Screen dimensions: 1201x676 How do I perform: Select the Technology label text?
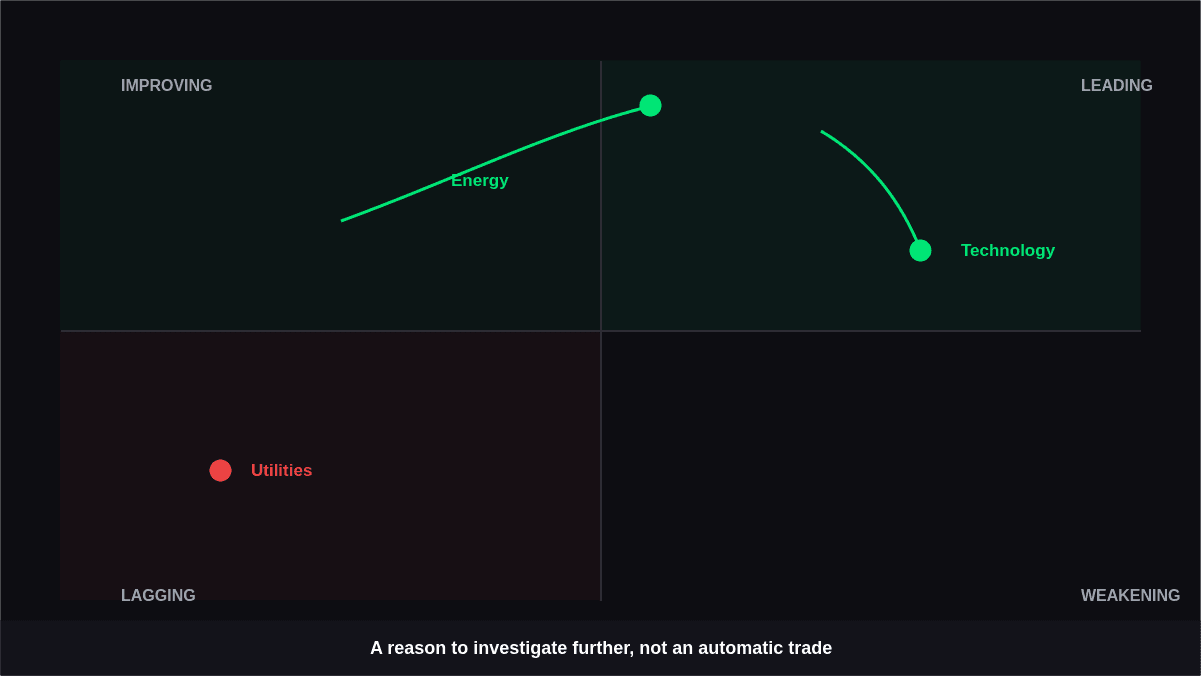1007,250
